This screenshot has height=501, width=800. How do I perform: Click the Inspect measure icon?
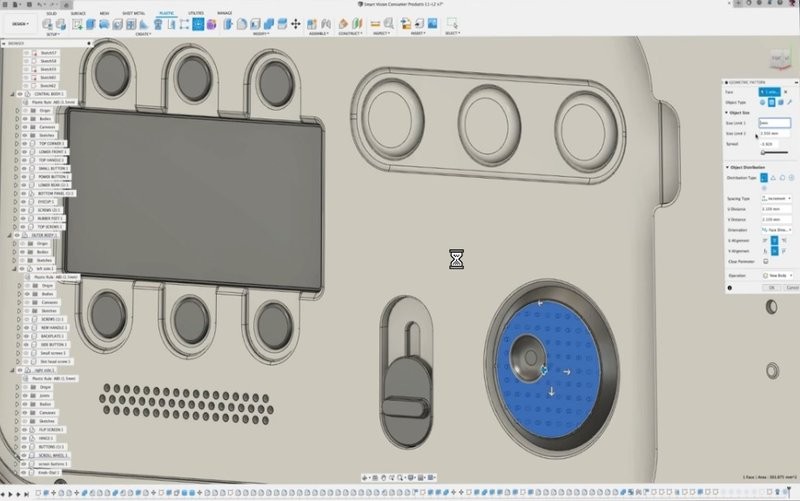click(375, 23)
